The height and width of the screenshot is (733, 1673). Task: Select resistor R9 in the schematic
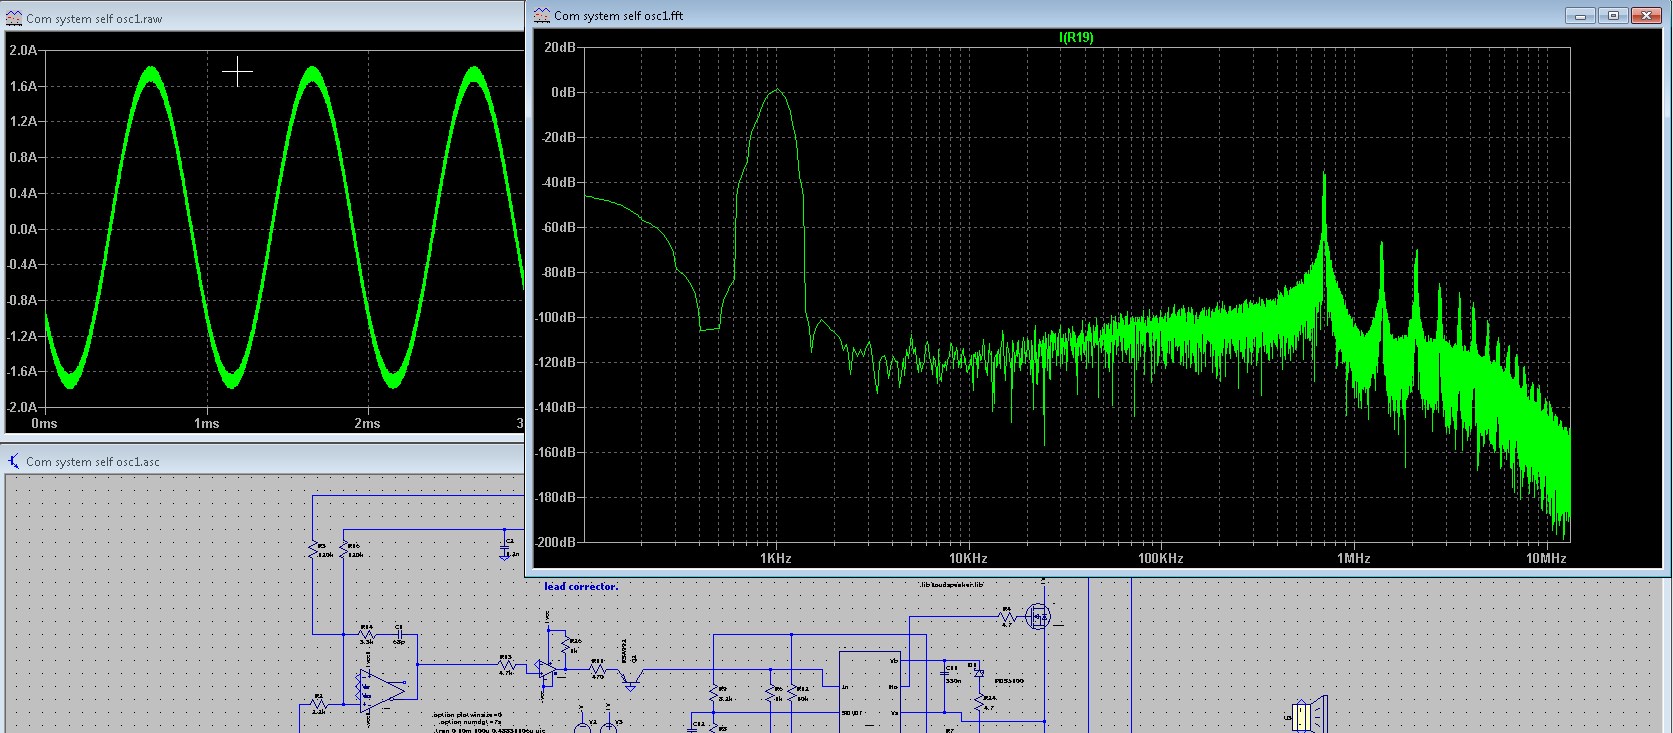point(713,693)
